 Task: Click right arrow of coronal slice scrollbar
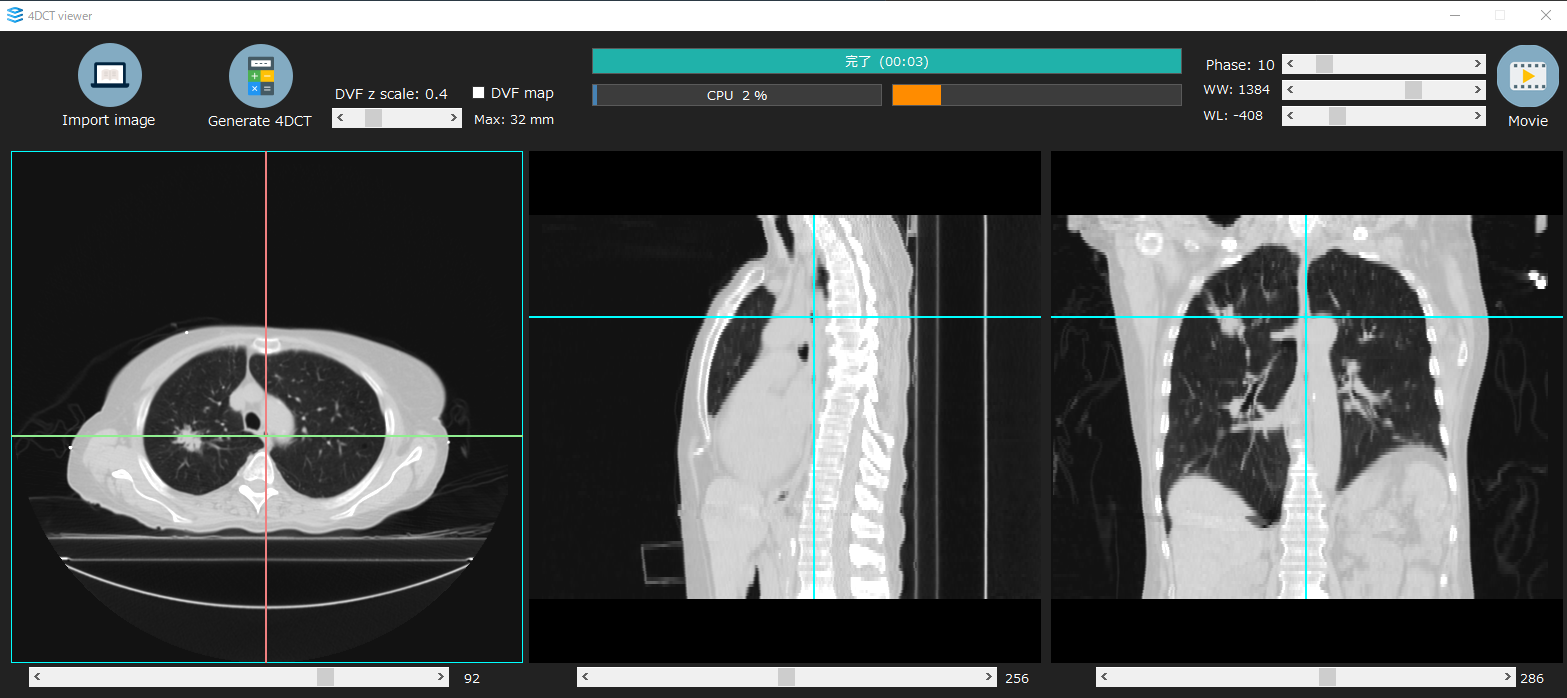click(x=1507, y=677)
